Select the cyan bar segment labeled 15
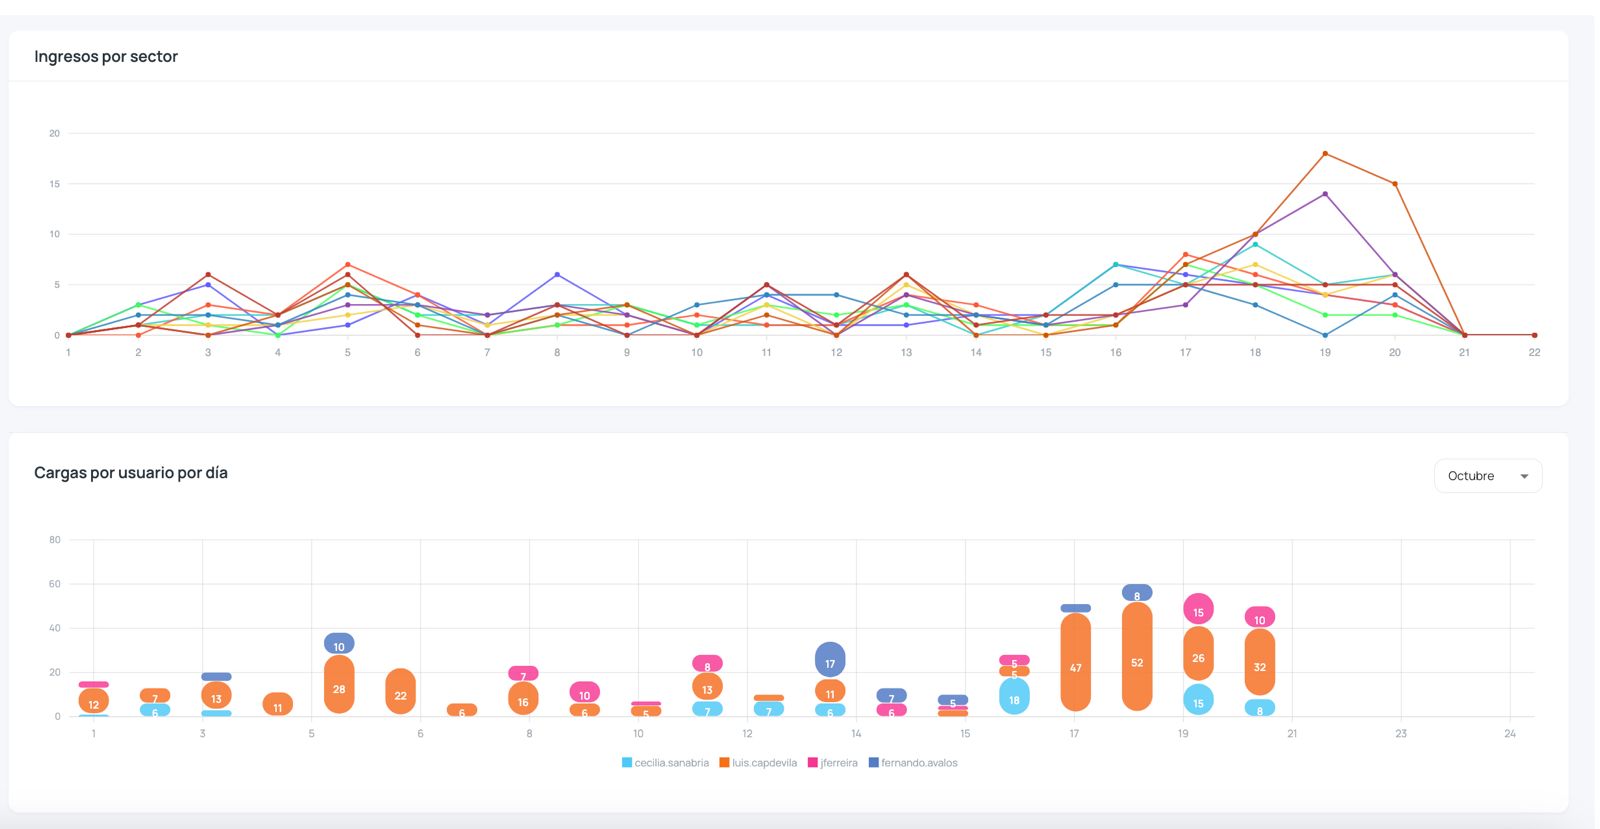Image resolution: width=1600 pixels, height=829 pixels. point(1198,700)
